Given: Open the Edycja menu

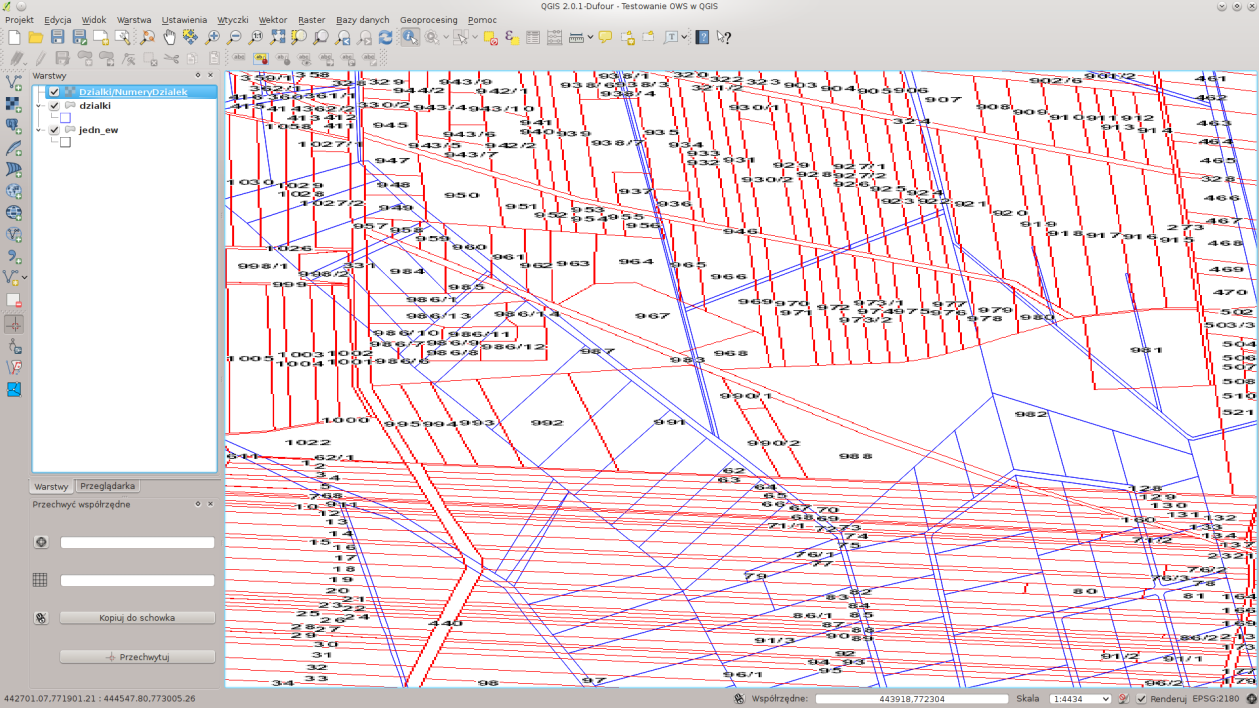Looking at the screenshot, I should click(58, 20).
